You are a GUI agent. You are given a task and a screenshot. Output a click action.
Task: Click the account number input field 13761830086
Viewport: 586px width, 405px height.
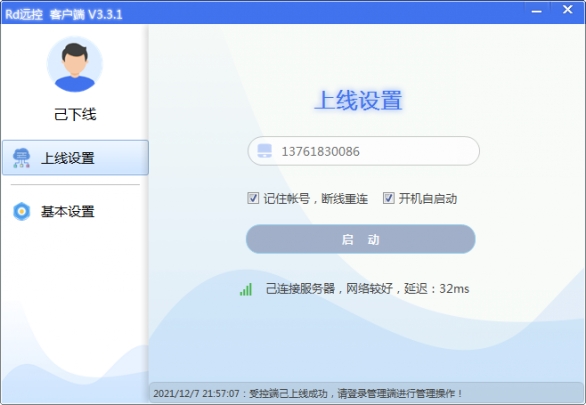[364, 151]
